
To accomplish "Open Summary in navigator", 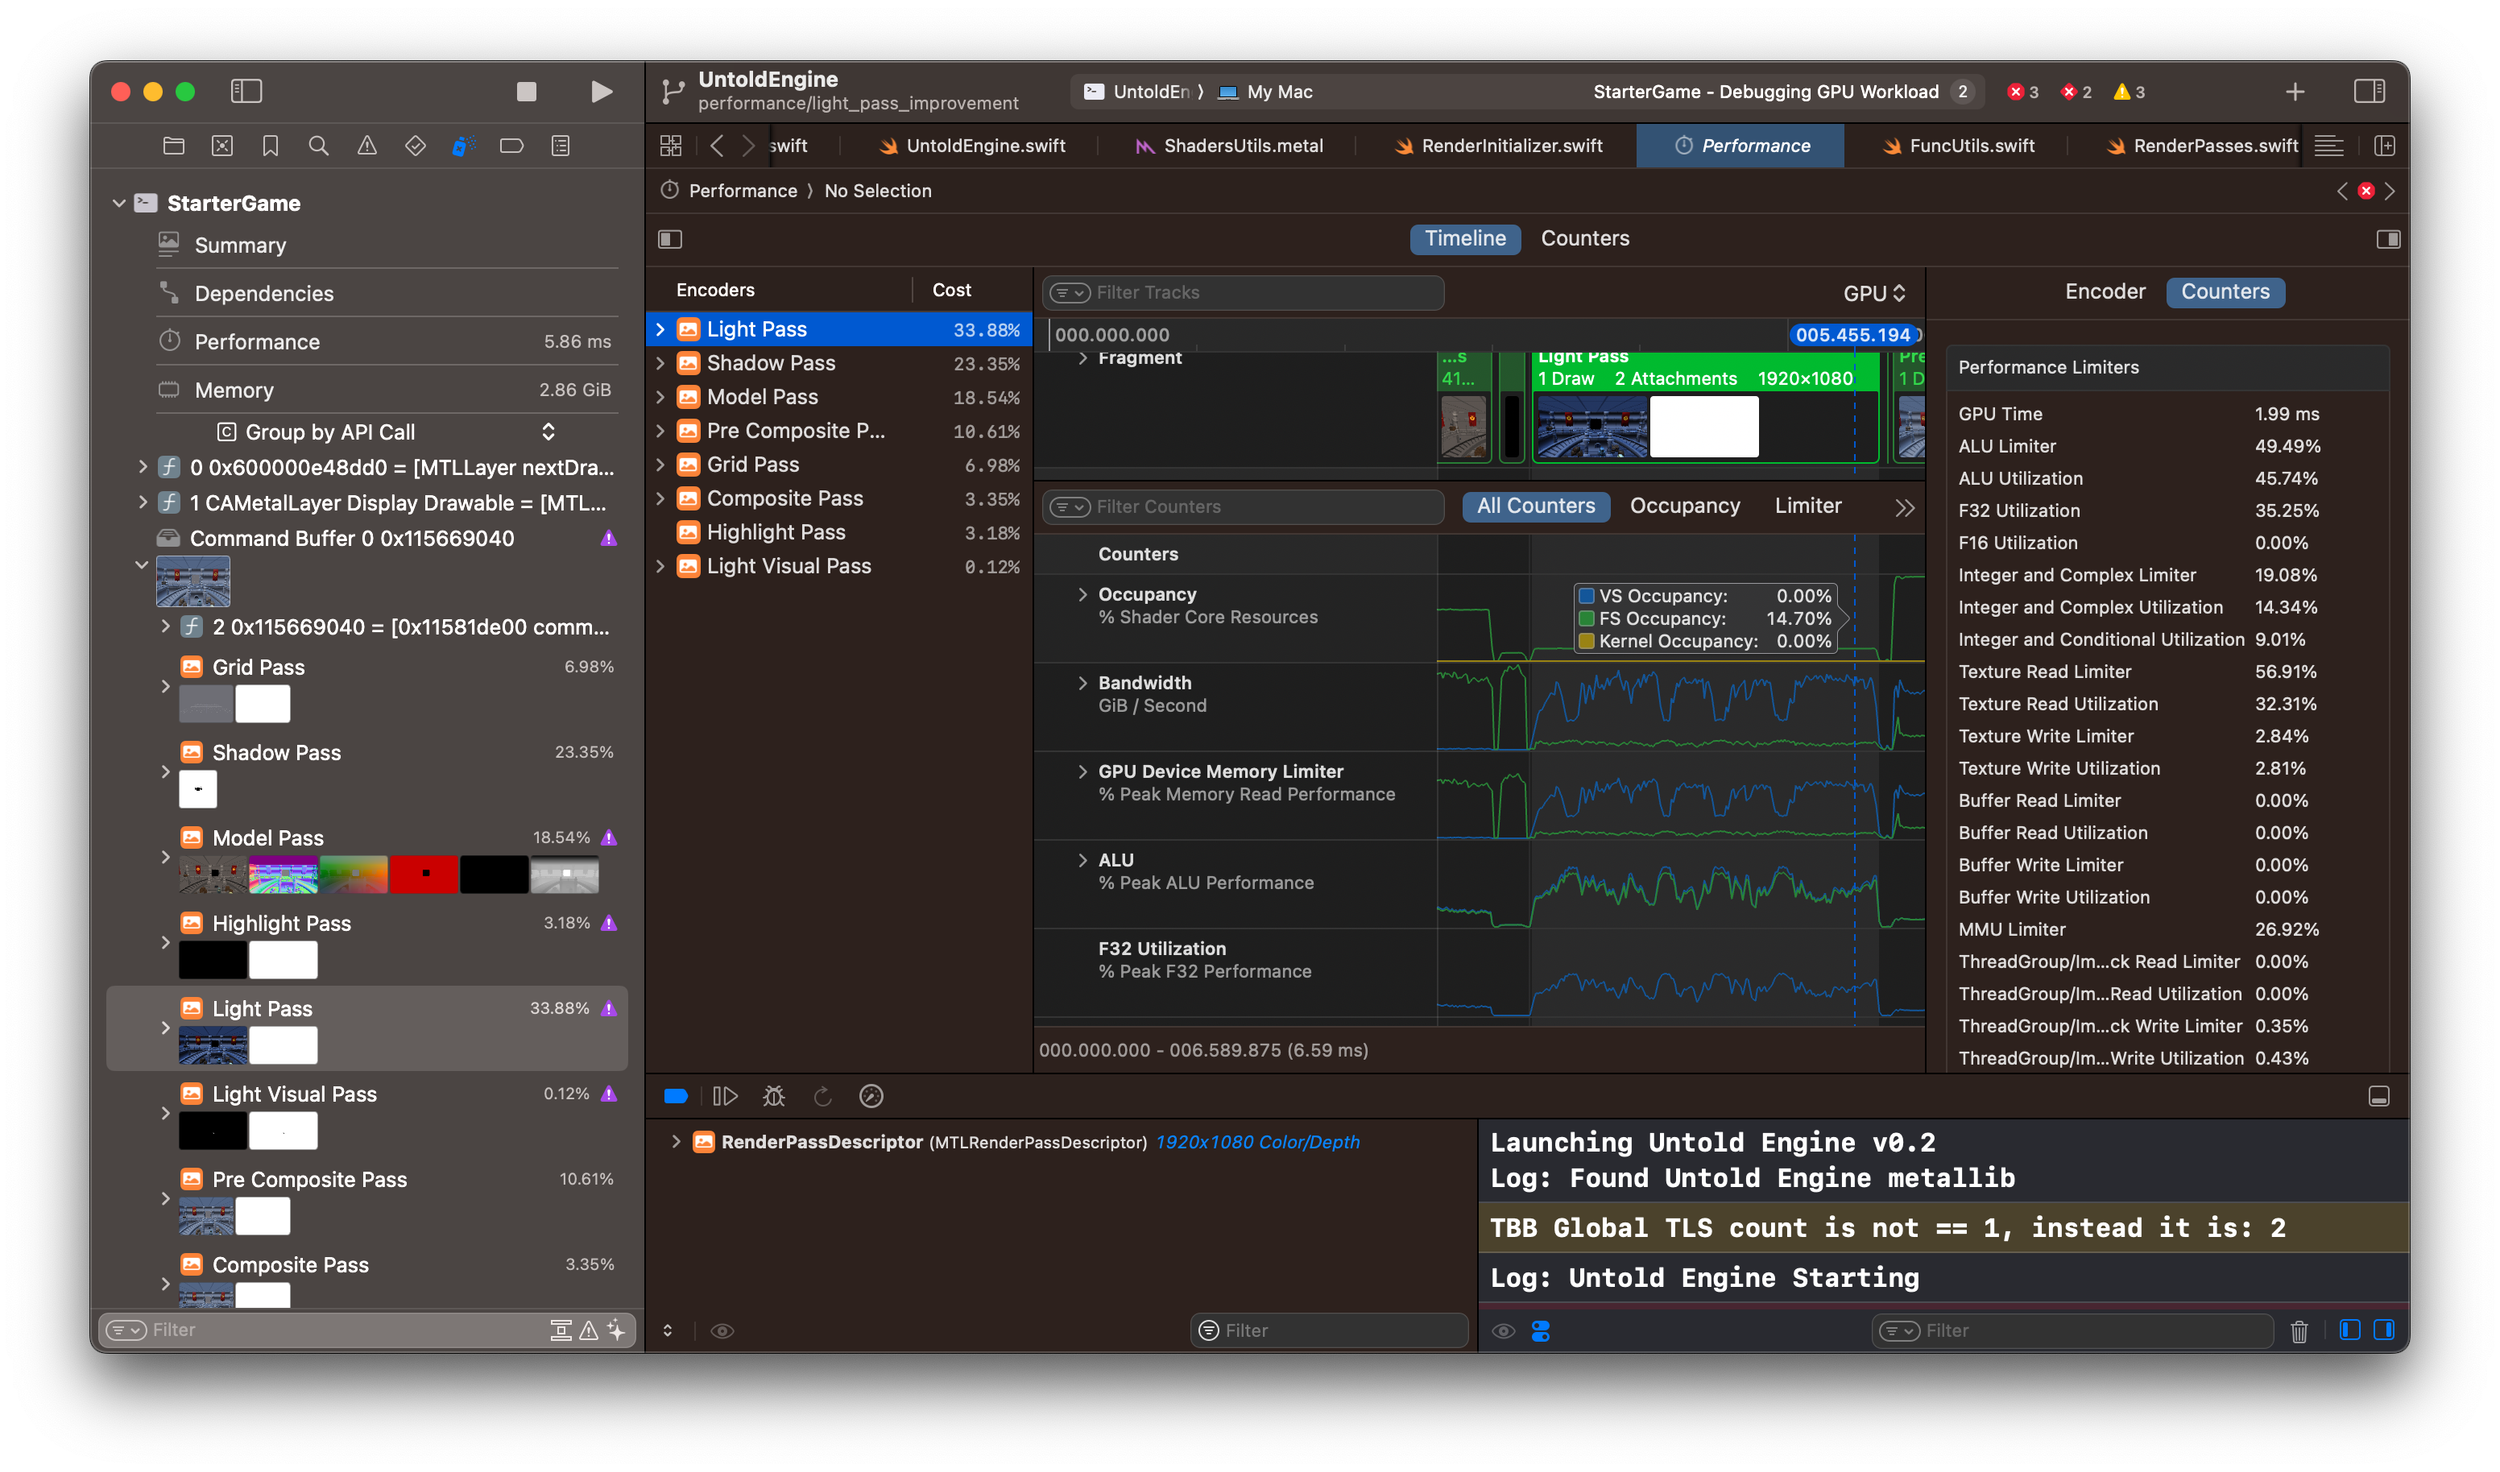I will tap(240, 245).
